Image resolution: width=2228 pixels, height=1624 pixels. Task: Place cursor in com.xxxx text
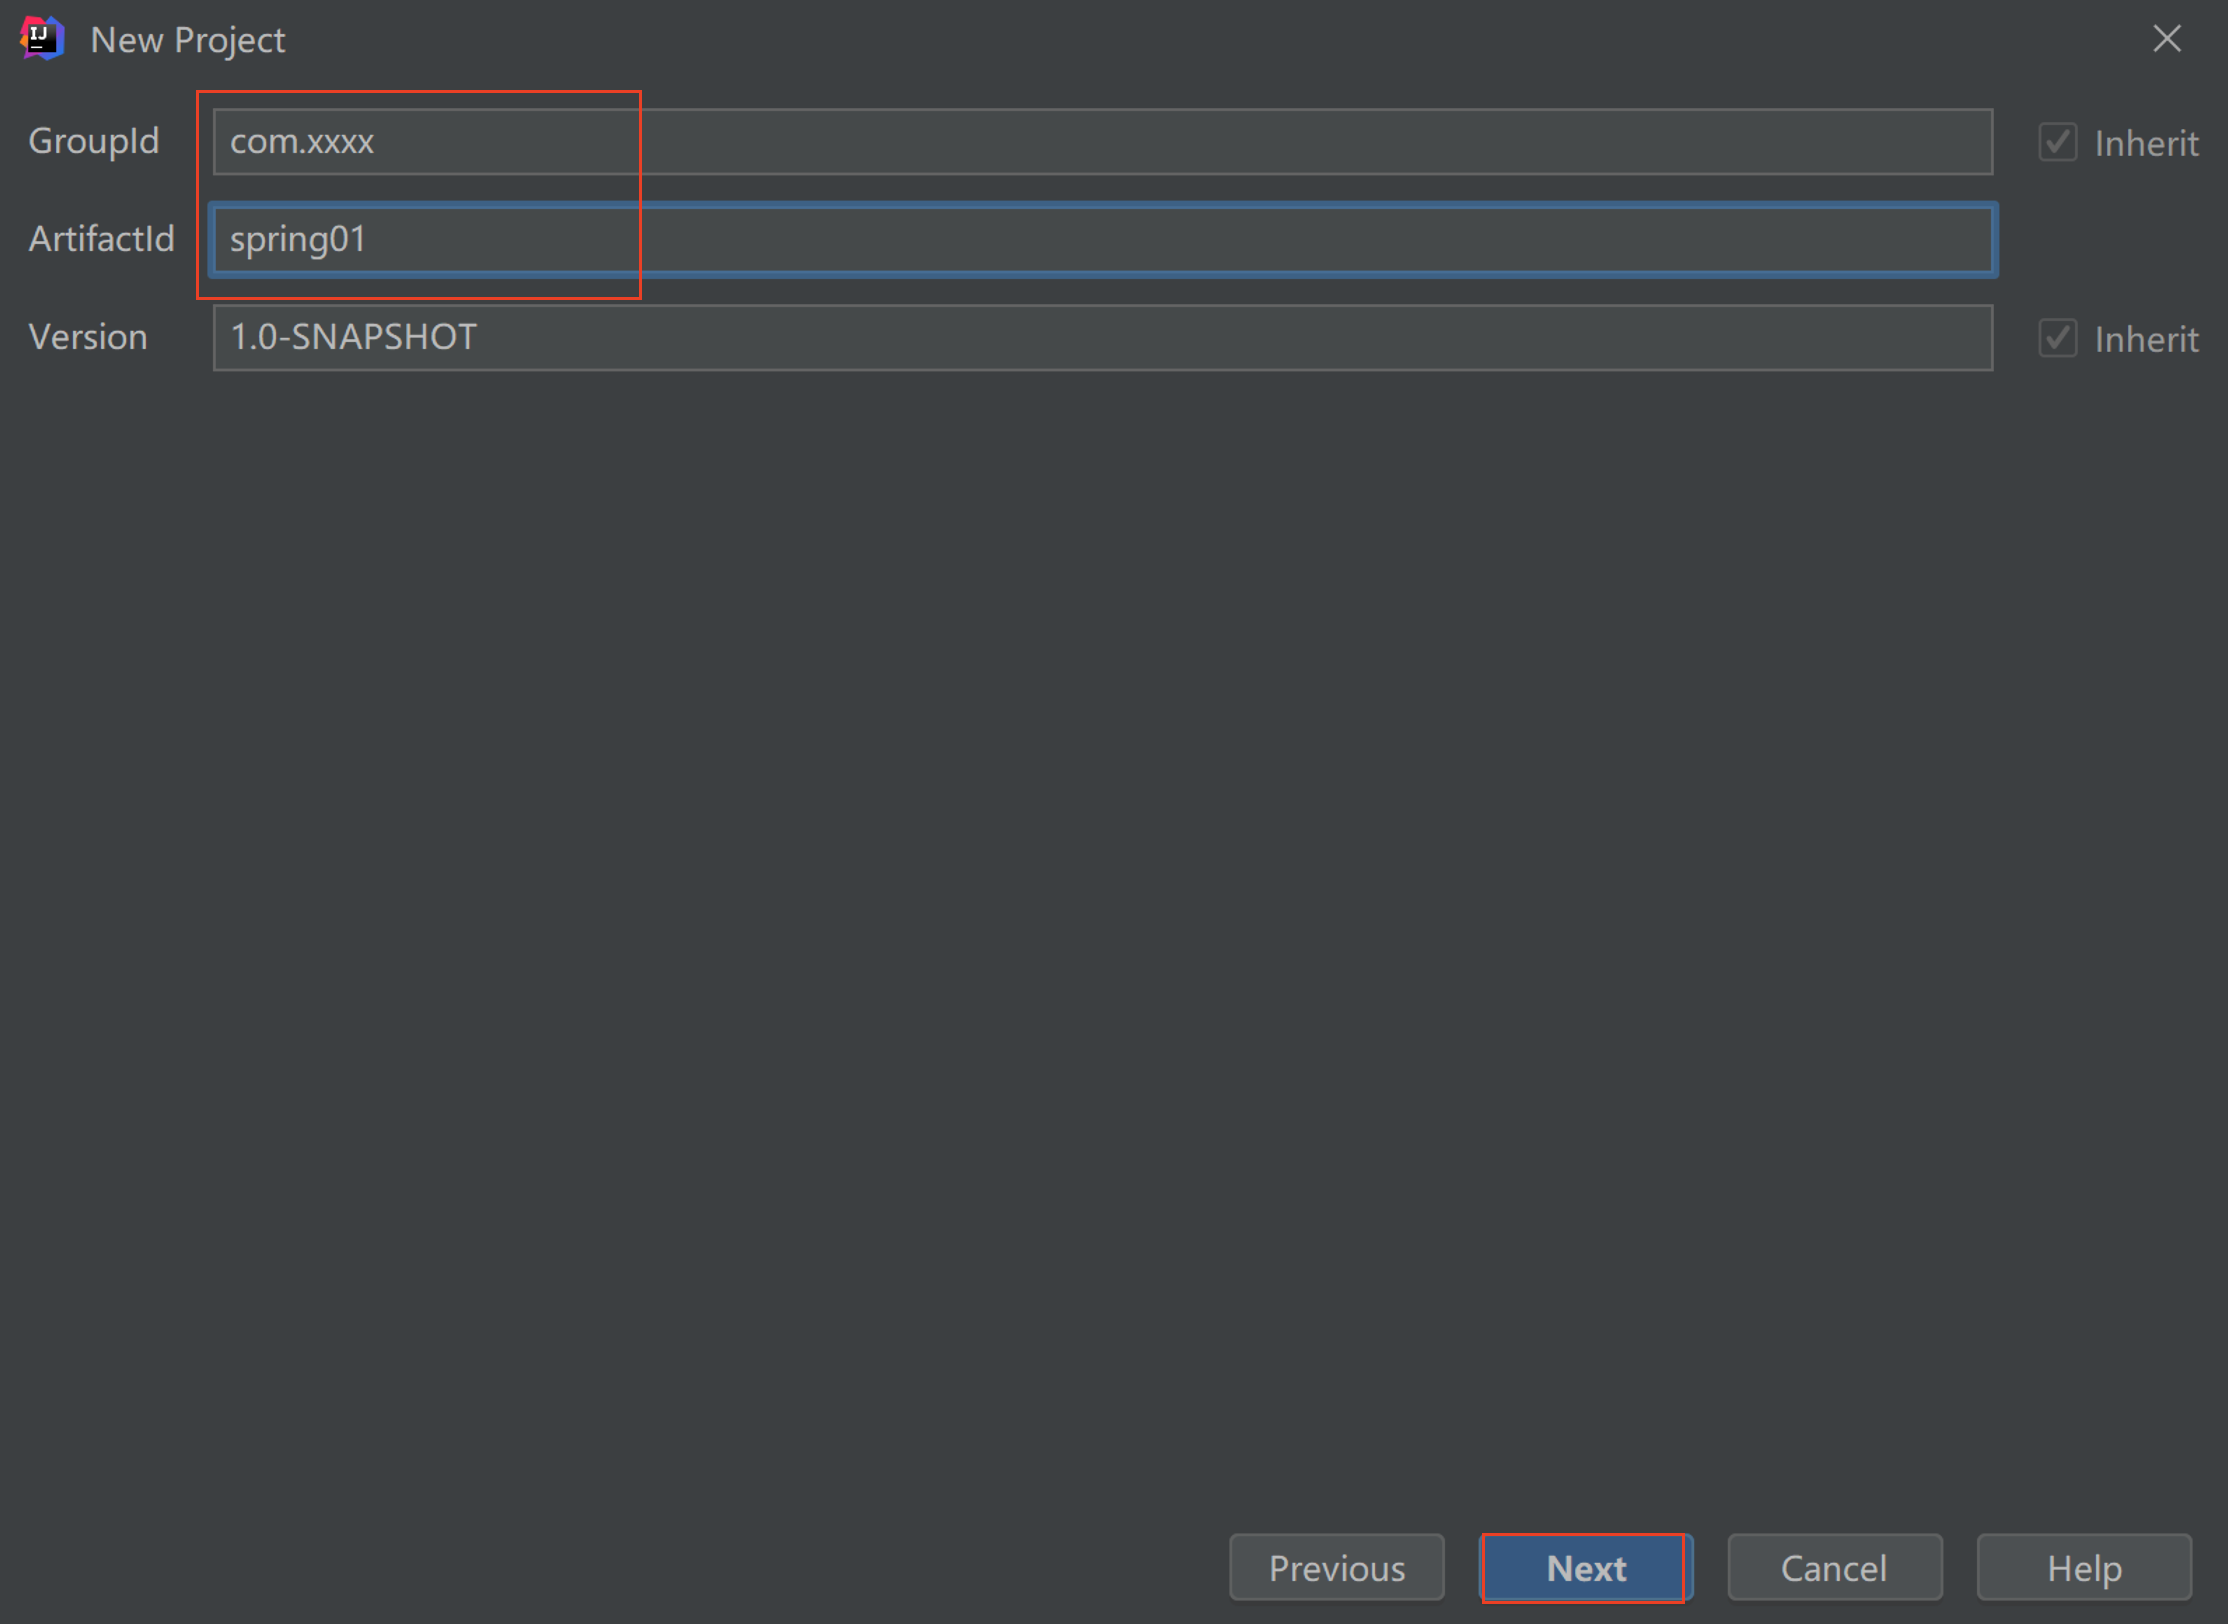tap(302, 142)
